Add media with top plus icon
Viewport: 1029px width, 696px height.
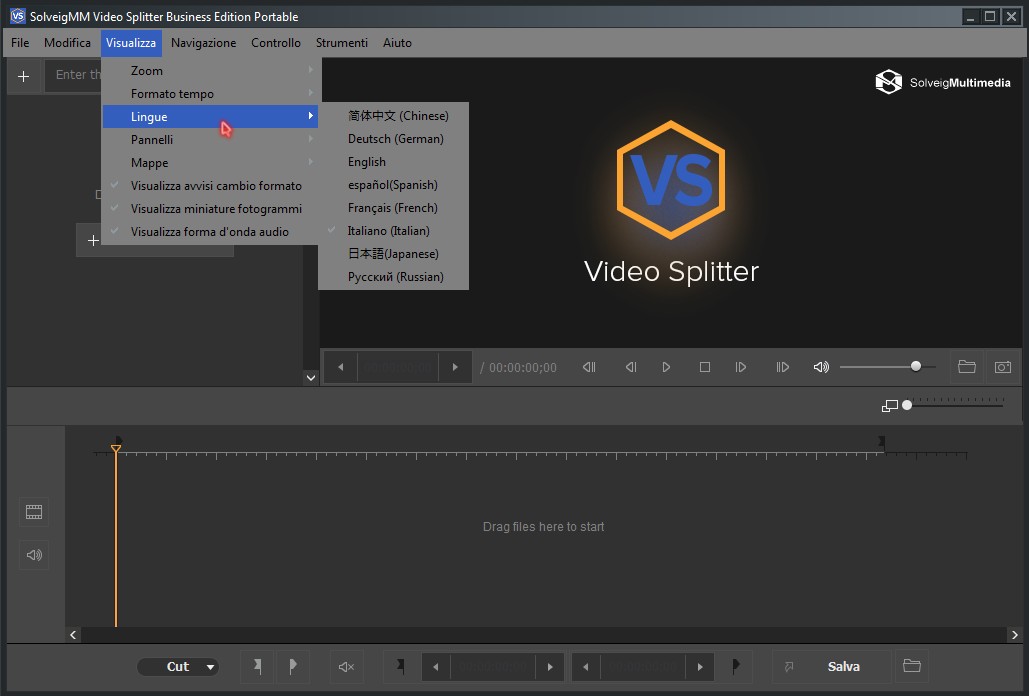coord(24,76)
